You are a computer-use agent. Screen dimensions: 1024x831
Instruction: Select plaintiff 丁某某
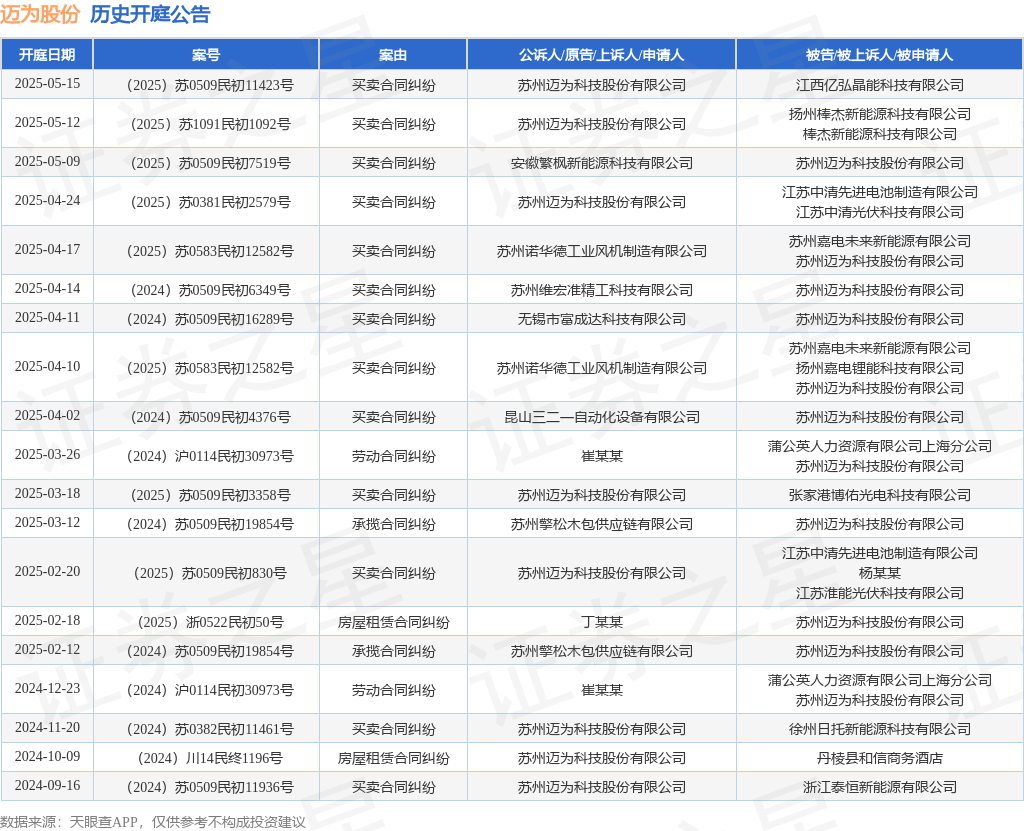pos(601,623)
